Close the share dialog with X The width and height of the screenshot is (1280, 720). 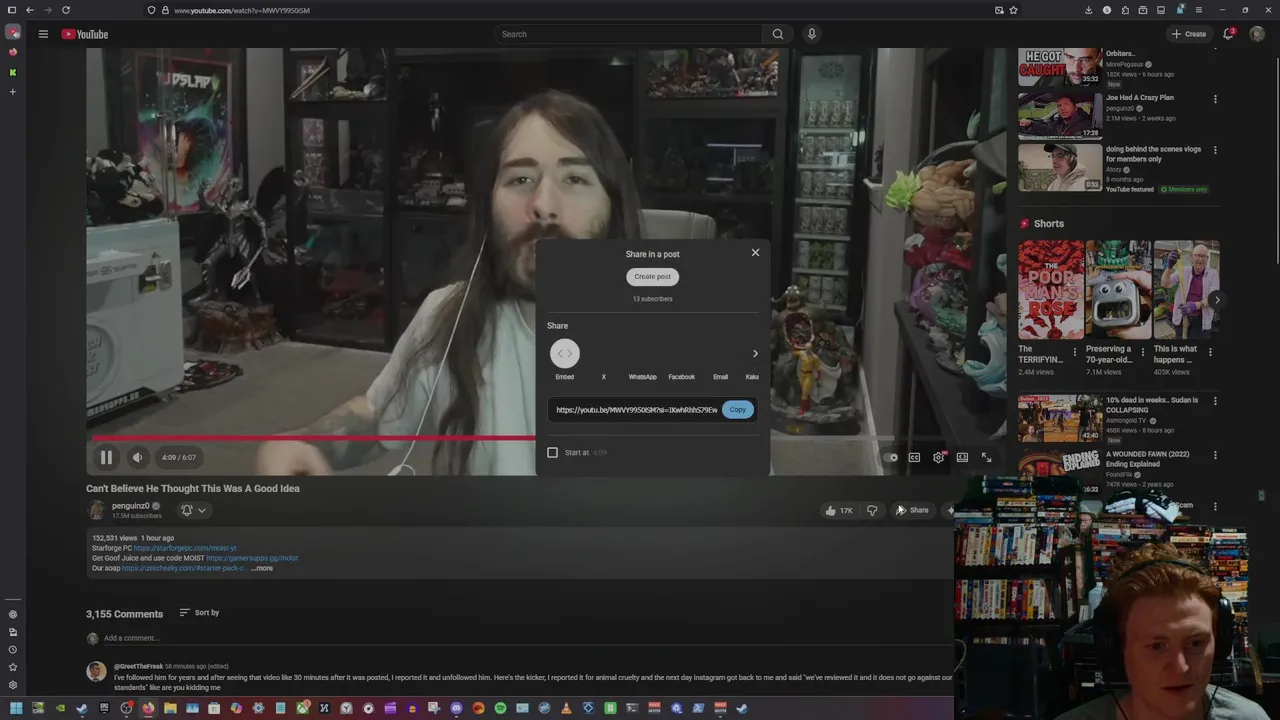[x=755, y=253]
